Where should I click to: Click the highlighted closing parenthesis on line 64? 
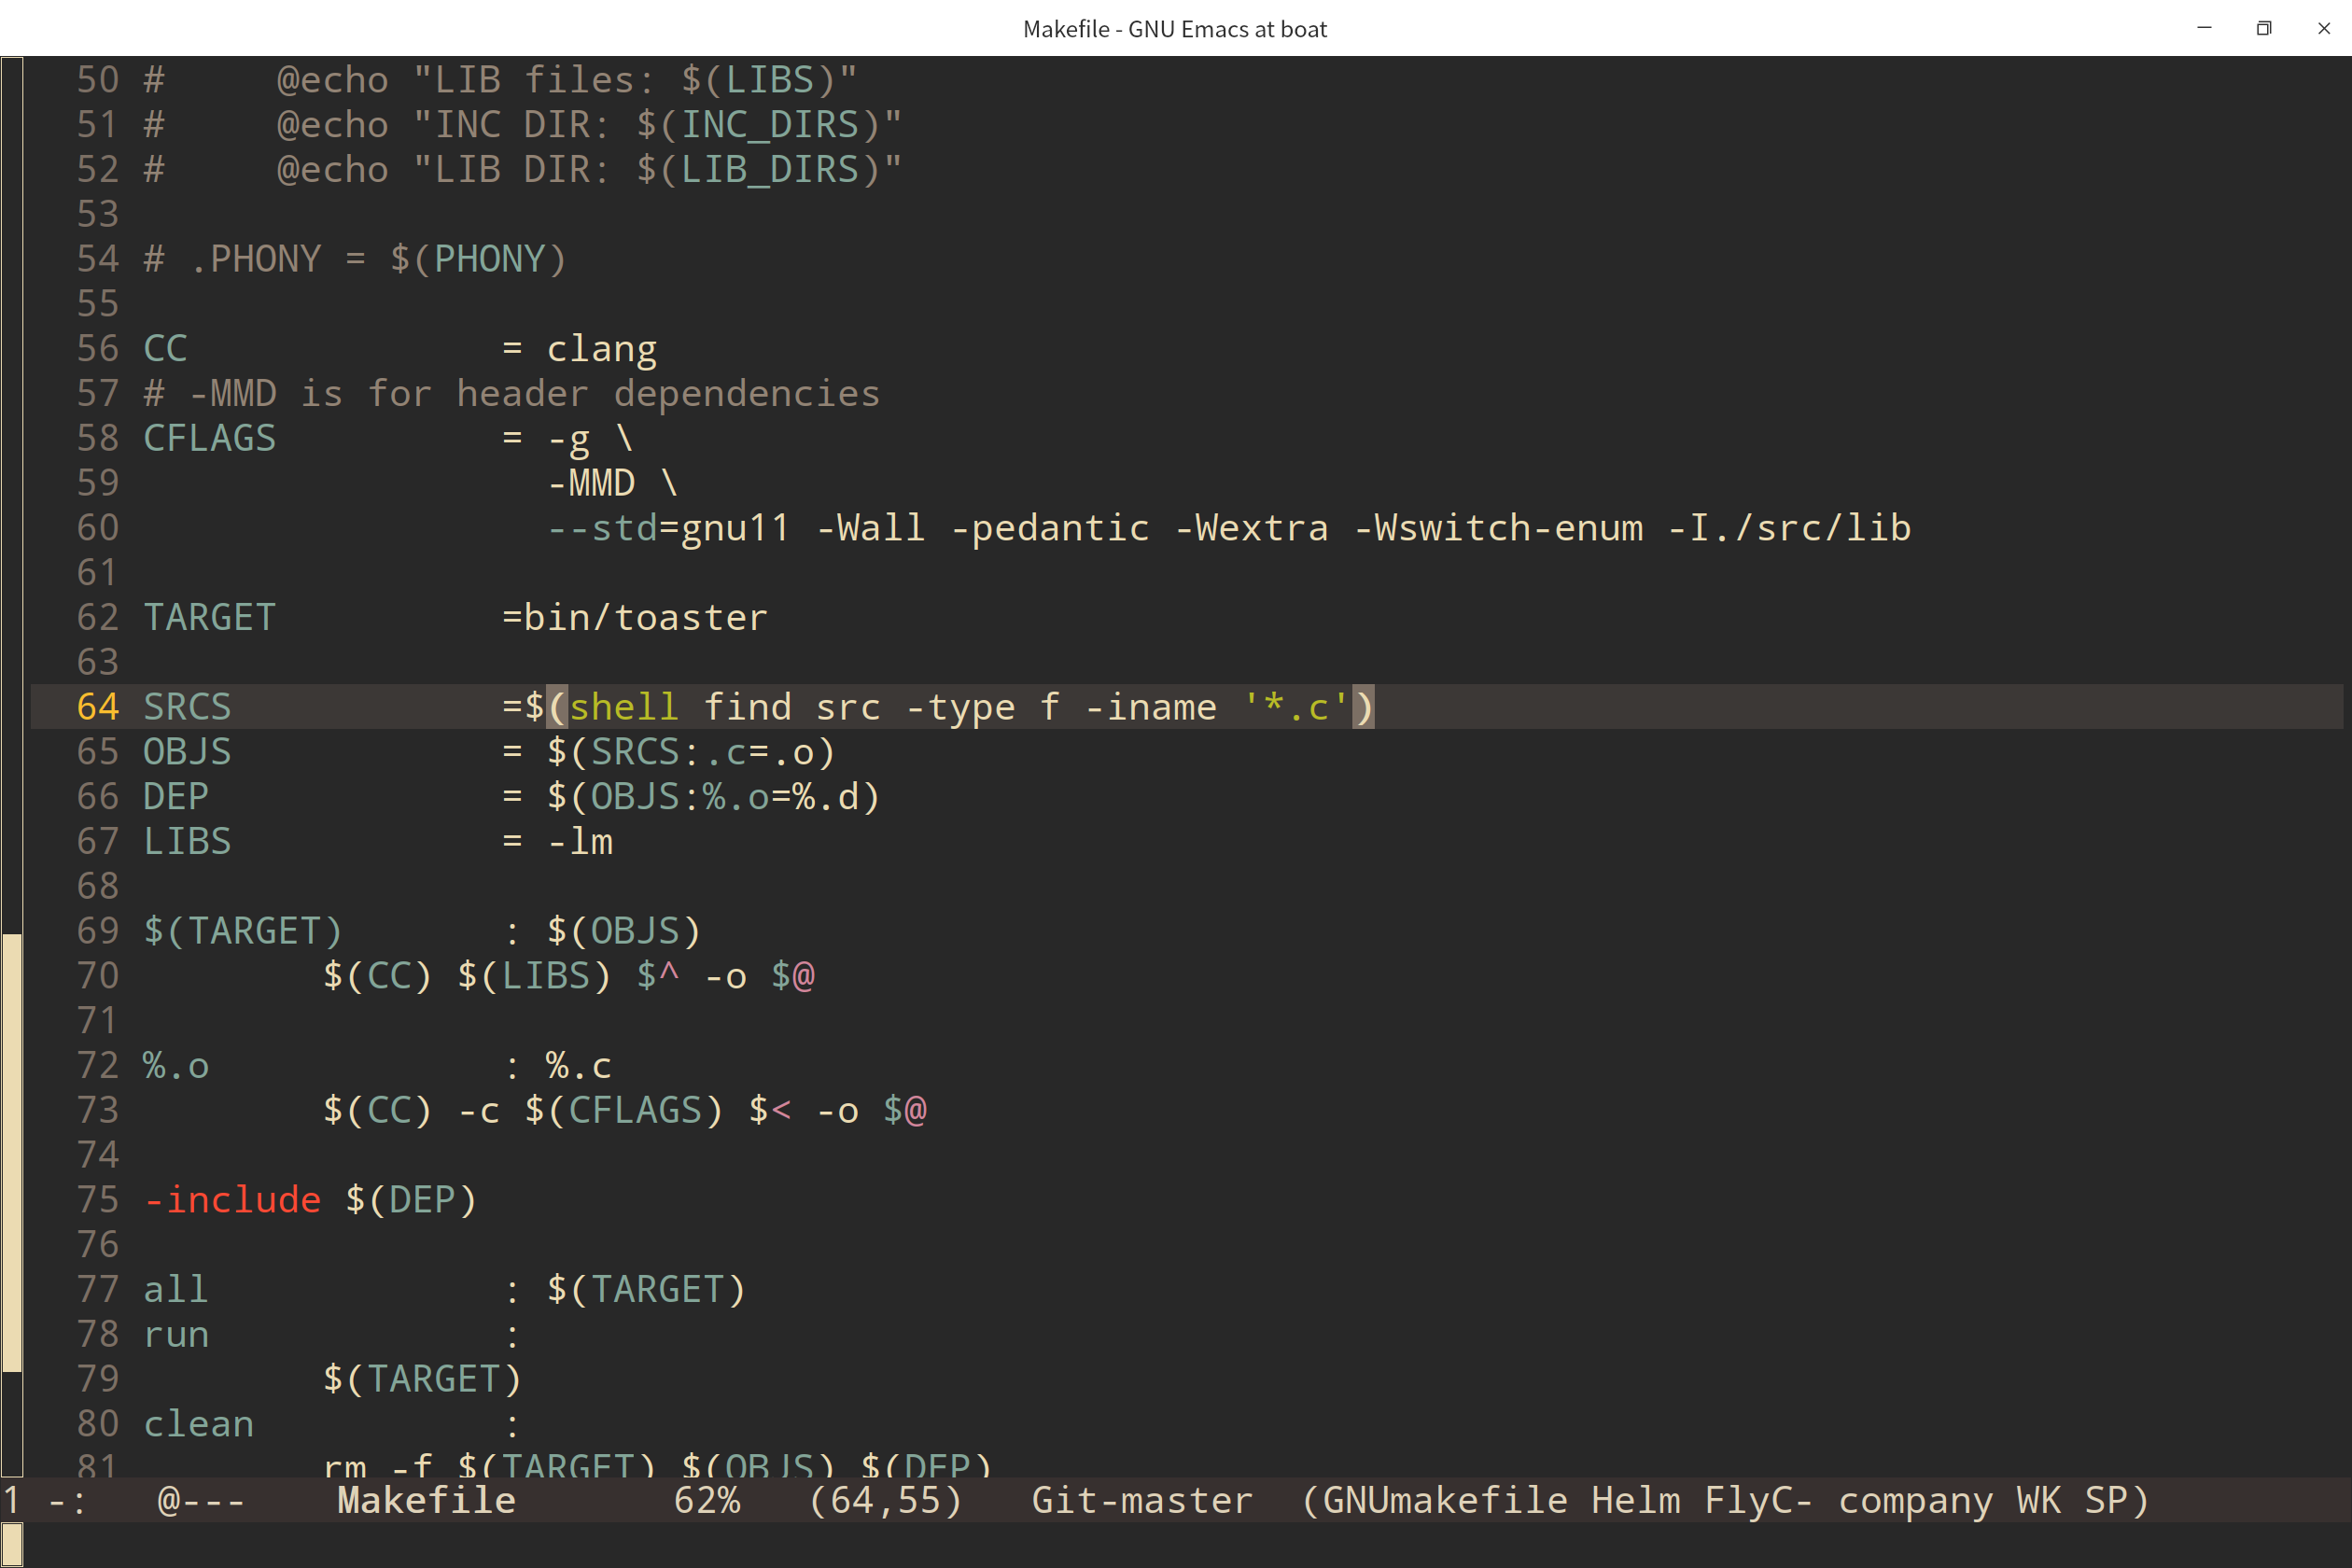pyautogui.click(x=1363, y=707)
